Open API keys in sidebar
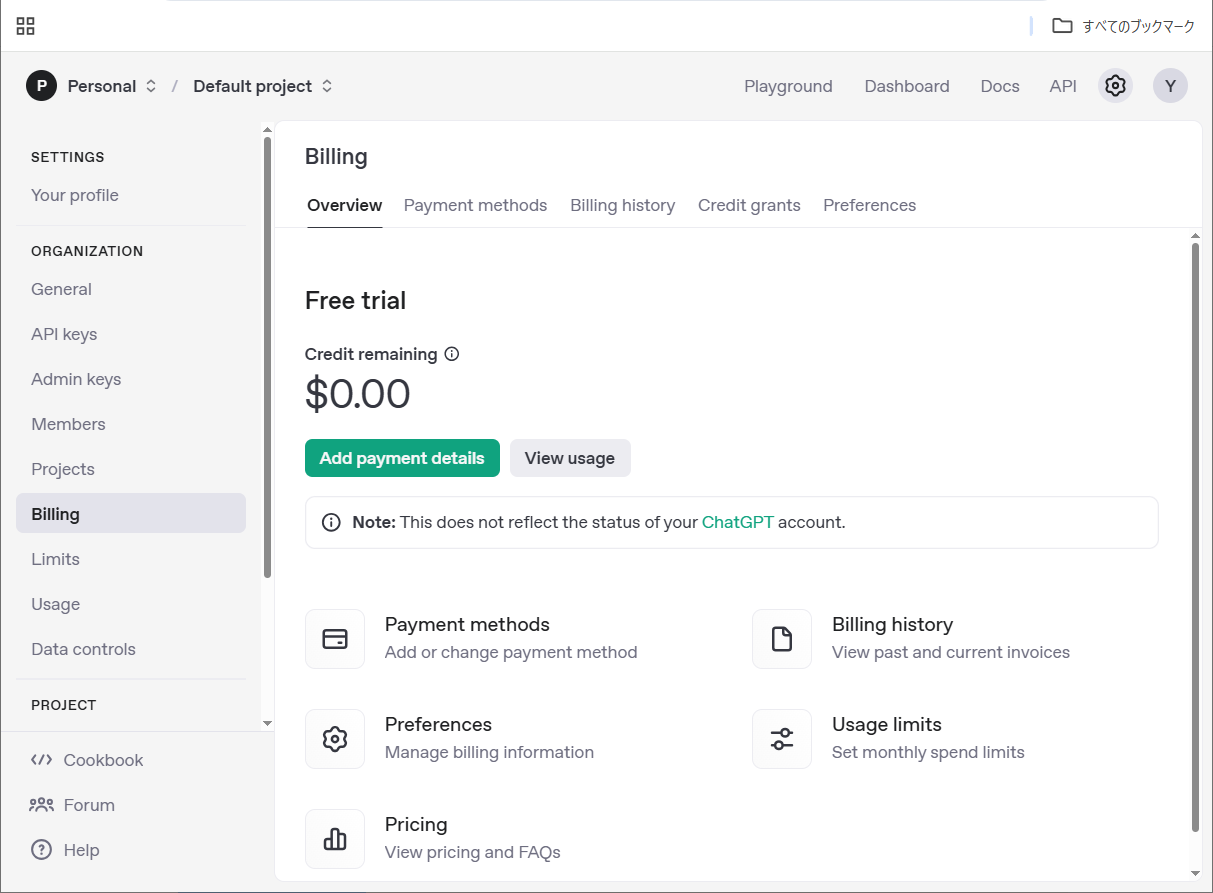The height and width of the screenshot is (893, 1213). [x=64, y=334]
